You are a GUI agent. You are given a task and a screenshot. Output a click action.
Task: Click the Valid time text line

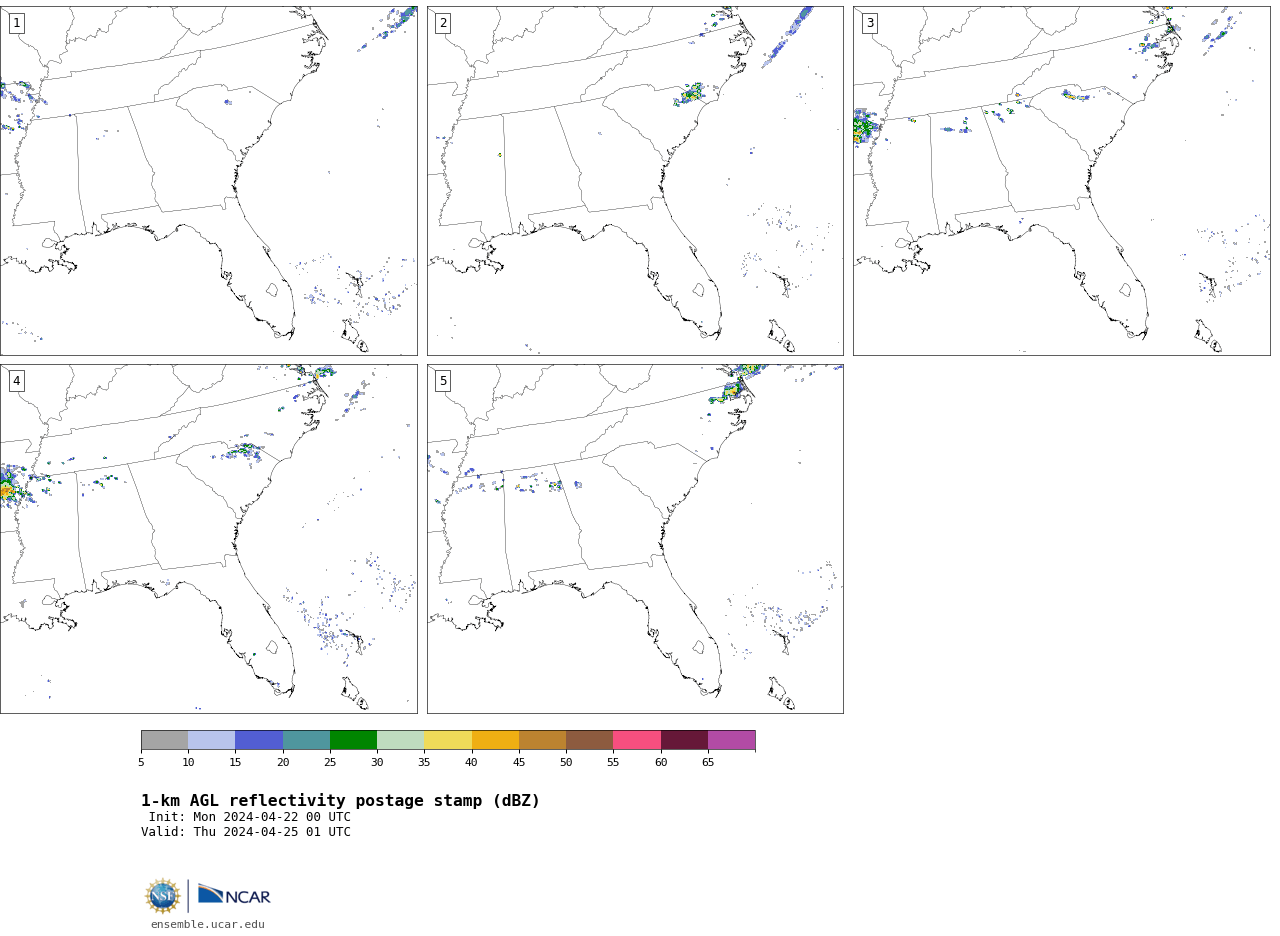[246, 832]
